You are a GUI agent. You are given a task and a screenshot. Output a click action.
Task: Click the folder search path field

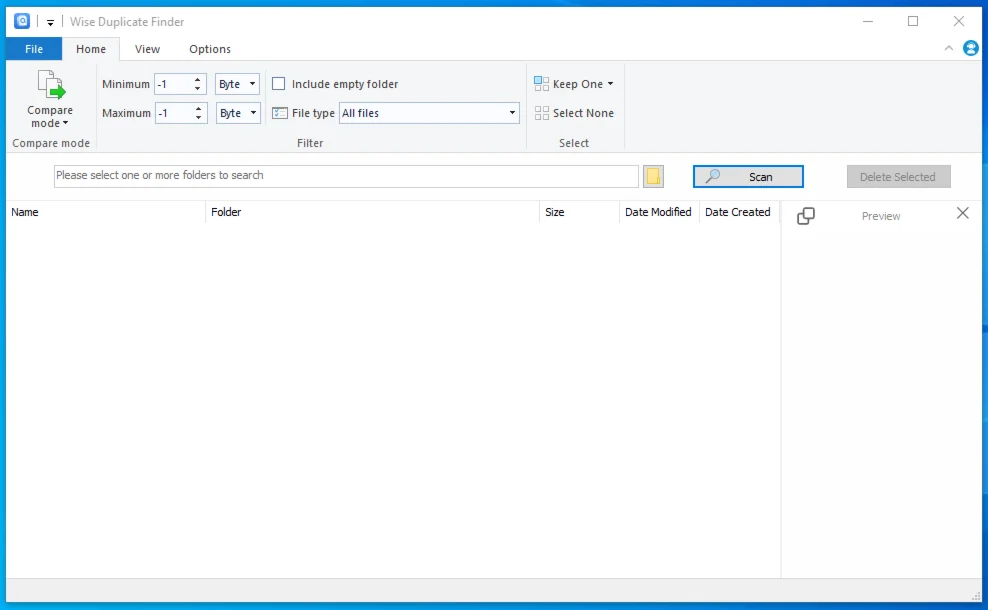346,176
